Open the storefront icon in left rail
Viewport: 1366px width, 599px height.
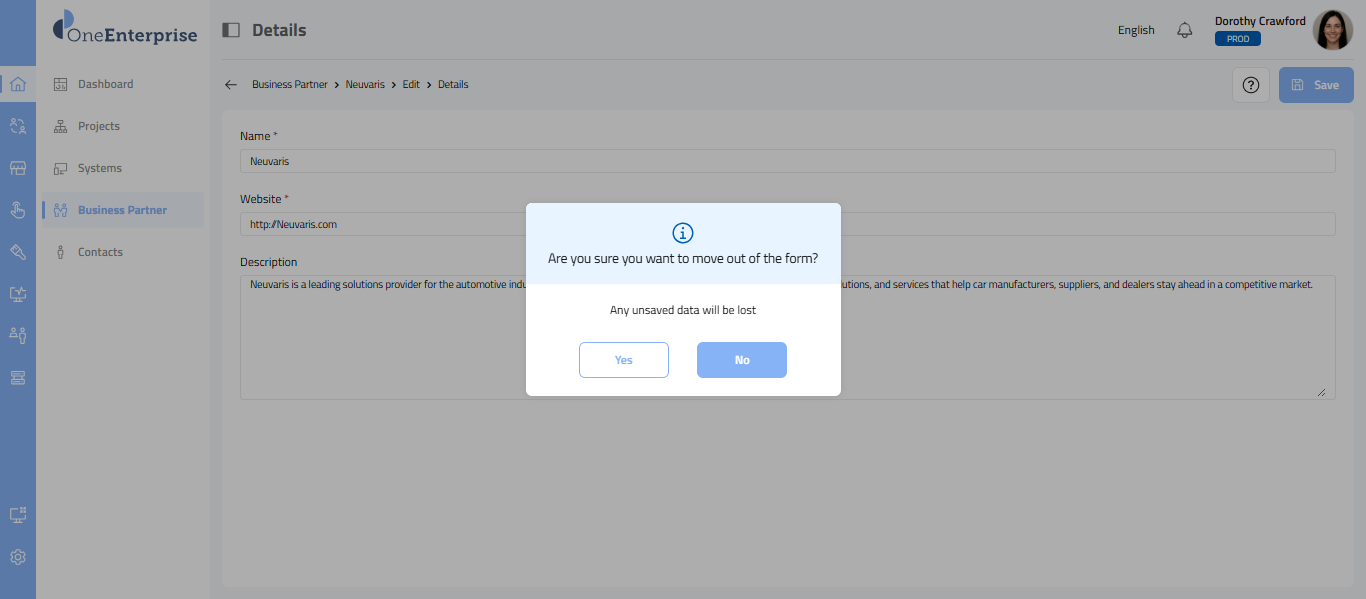[17, 168]
